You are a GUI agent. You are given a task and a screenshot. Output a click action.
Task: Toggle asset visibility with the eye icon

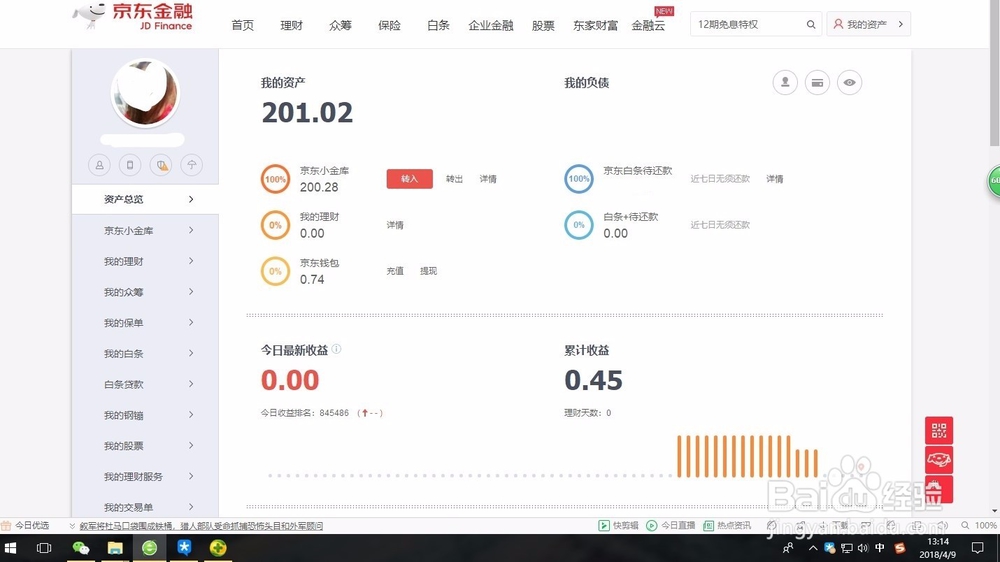[x=849, y=83]
